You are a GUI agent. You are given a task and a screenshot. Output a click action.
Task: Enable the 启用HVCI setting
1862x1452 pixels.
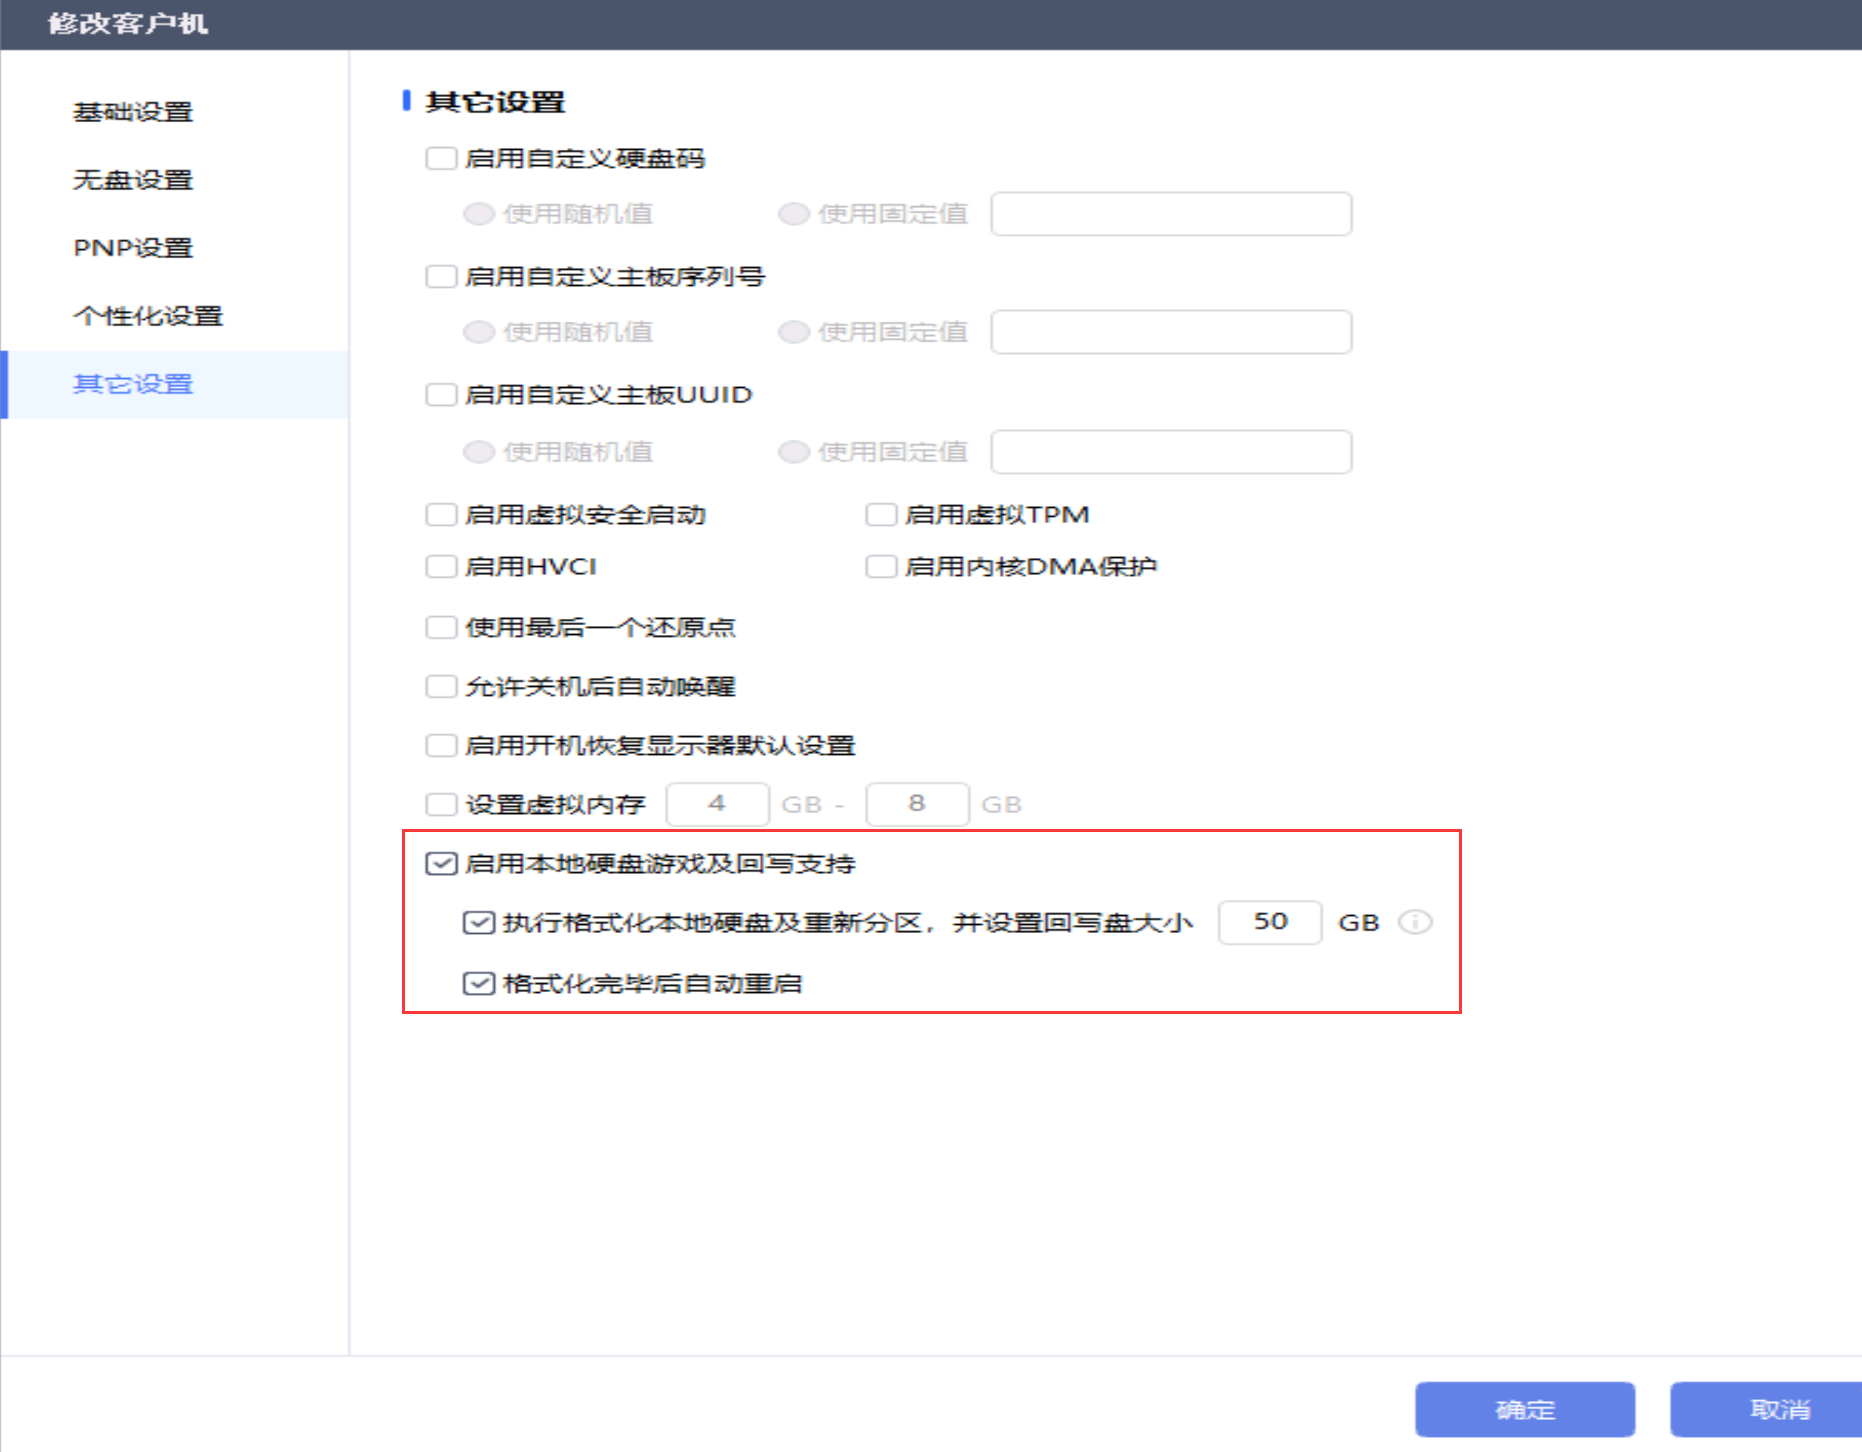point(440,566)
